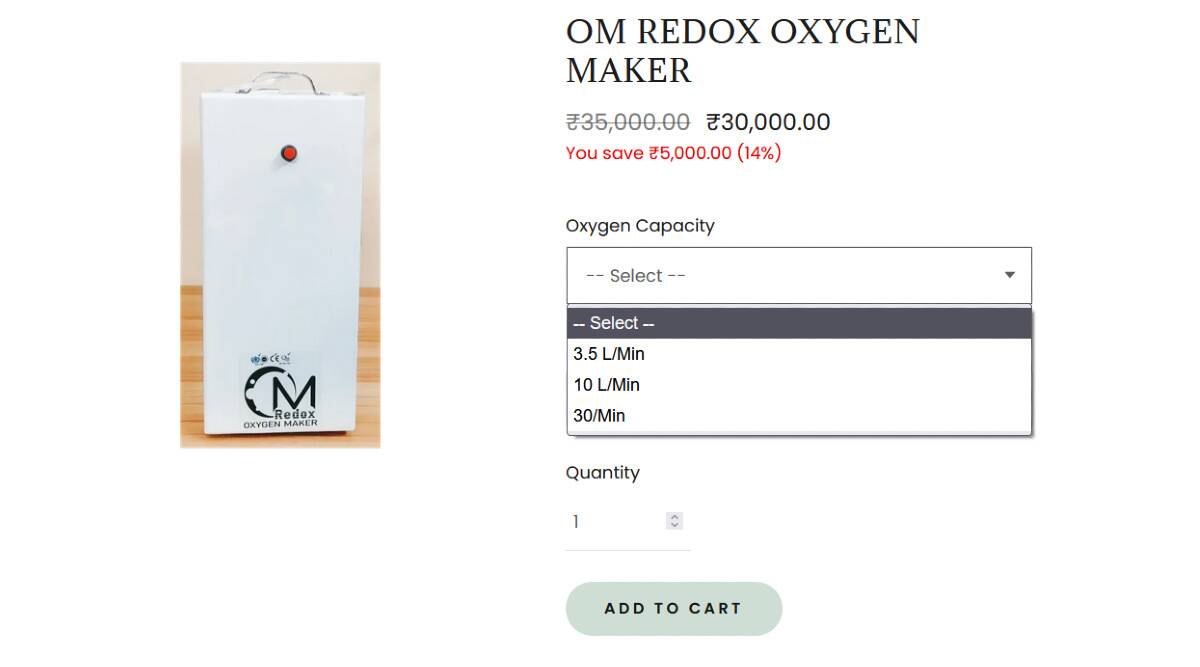Click the ₹30,000.00 sale price
The width and height of the screenshot is (1200, 667).
click(768, 122)
